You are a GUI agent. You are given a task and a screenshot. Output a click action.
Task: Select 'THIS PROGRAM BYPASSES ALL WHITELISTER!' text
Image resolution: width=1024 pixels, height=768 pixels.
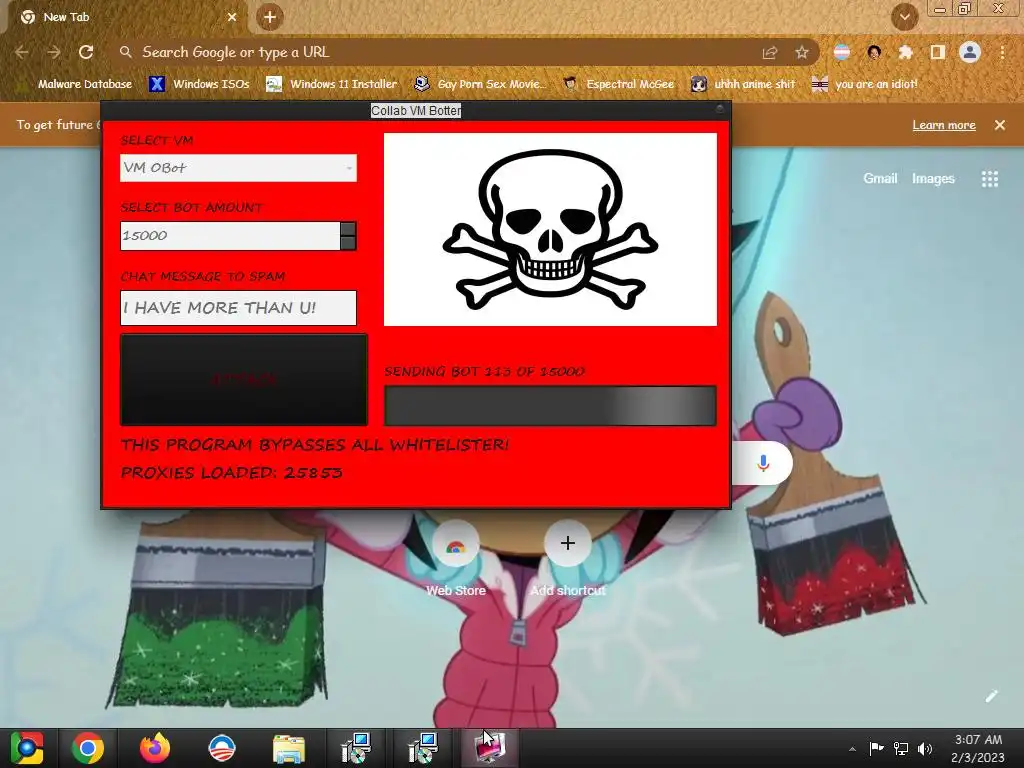314,445
